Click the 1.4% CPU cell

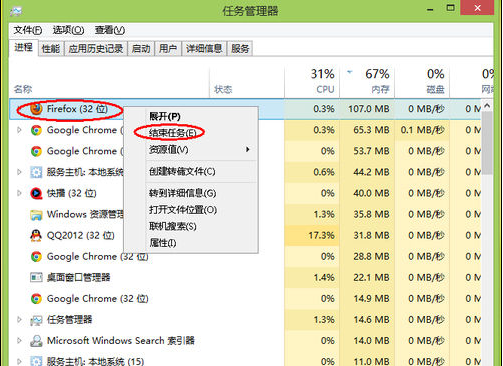312,277
